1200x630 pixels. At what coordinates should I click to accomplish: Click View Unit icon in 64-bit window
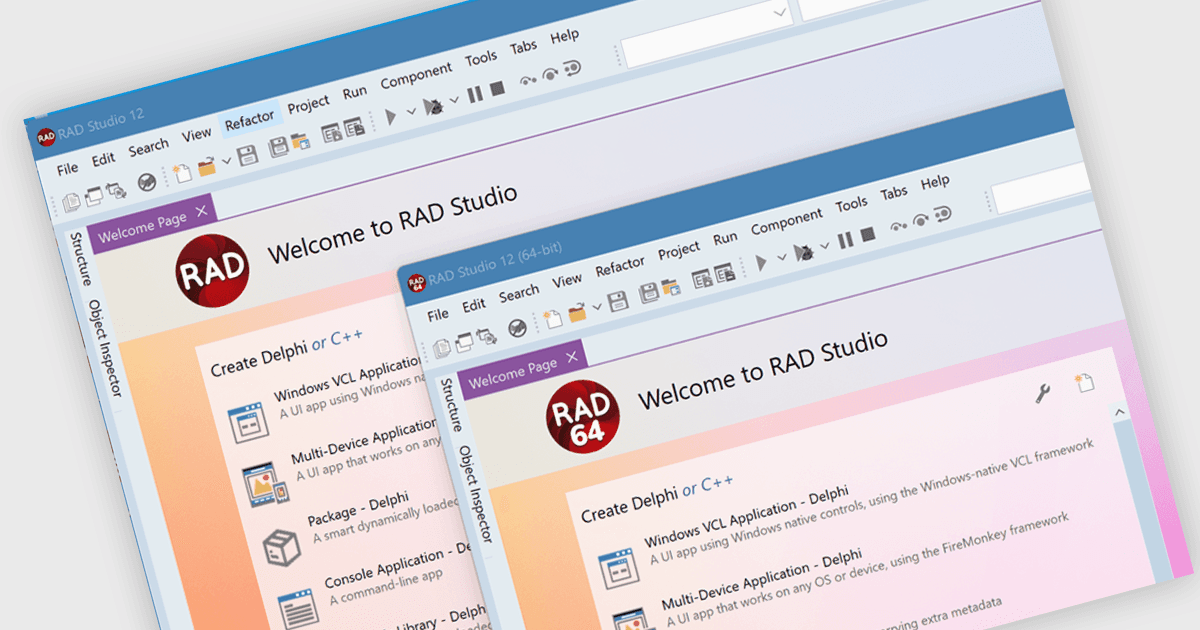pos(440,348)
